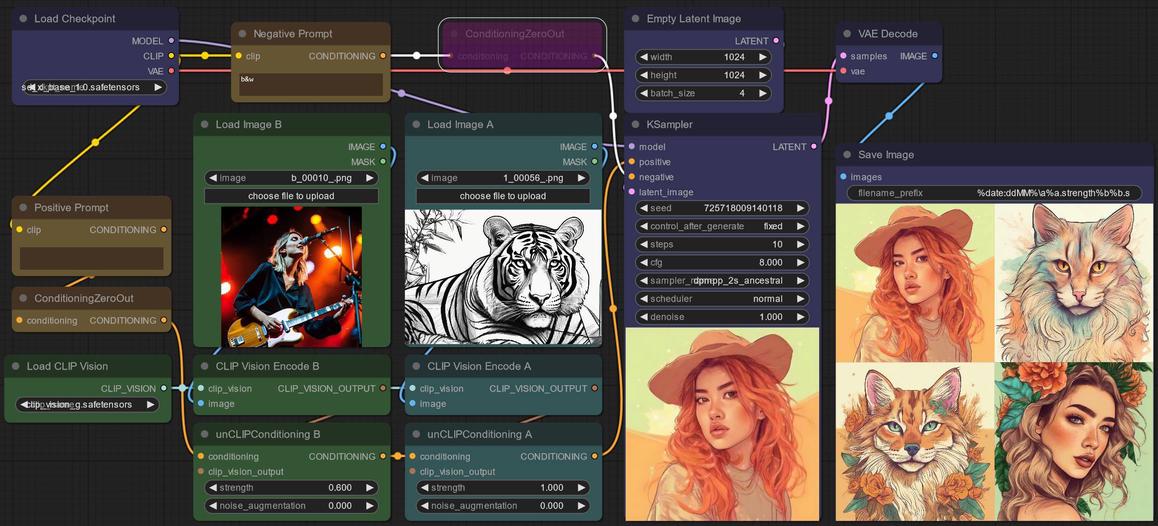Open the scheduler dropdown set to normal
This screenshot has height=526, width=1158.
pyautogui.click(x=722, y=299)
